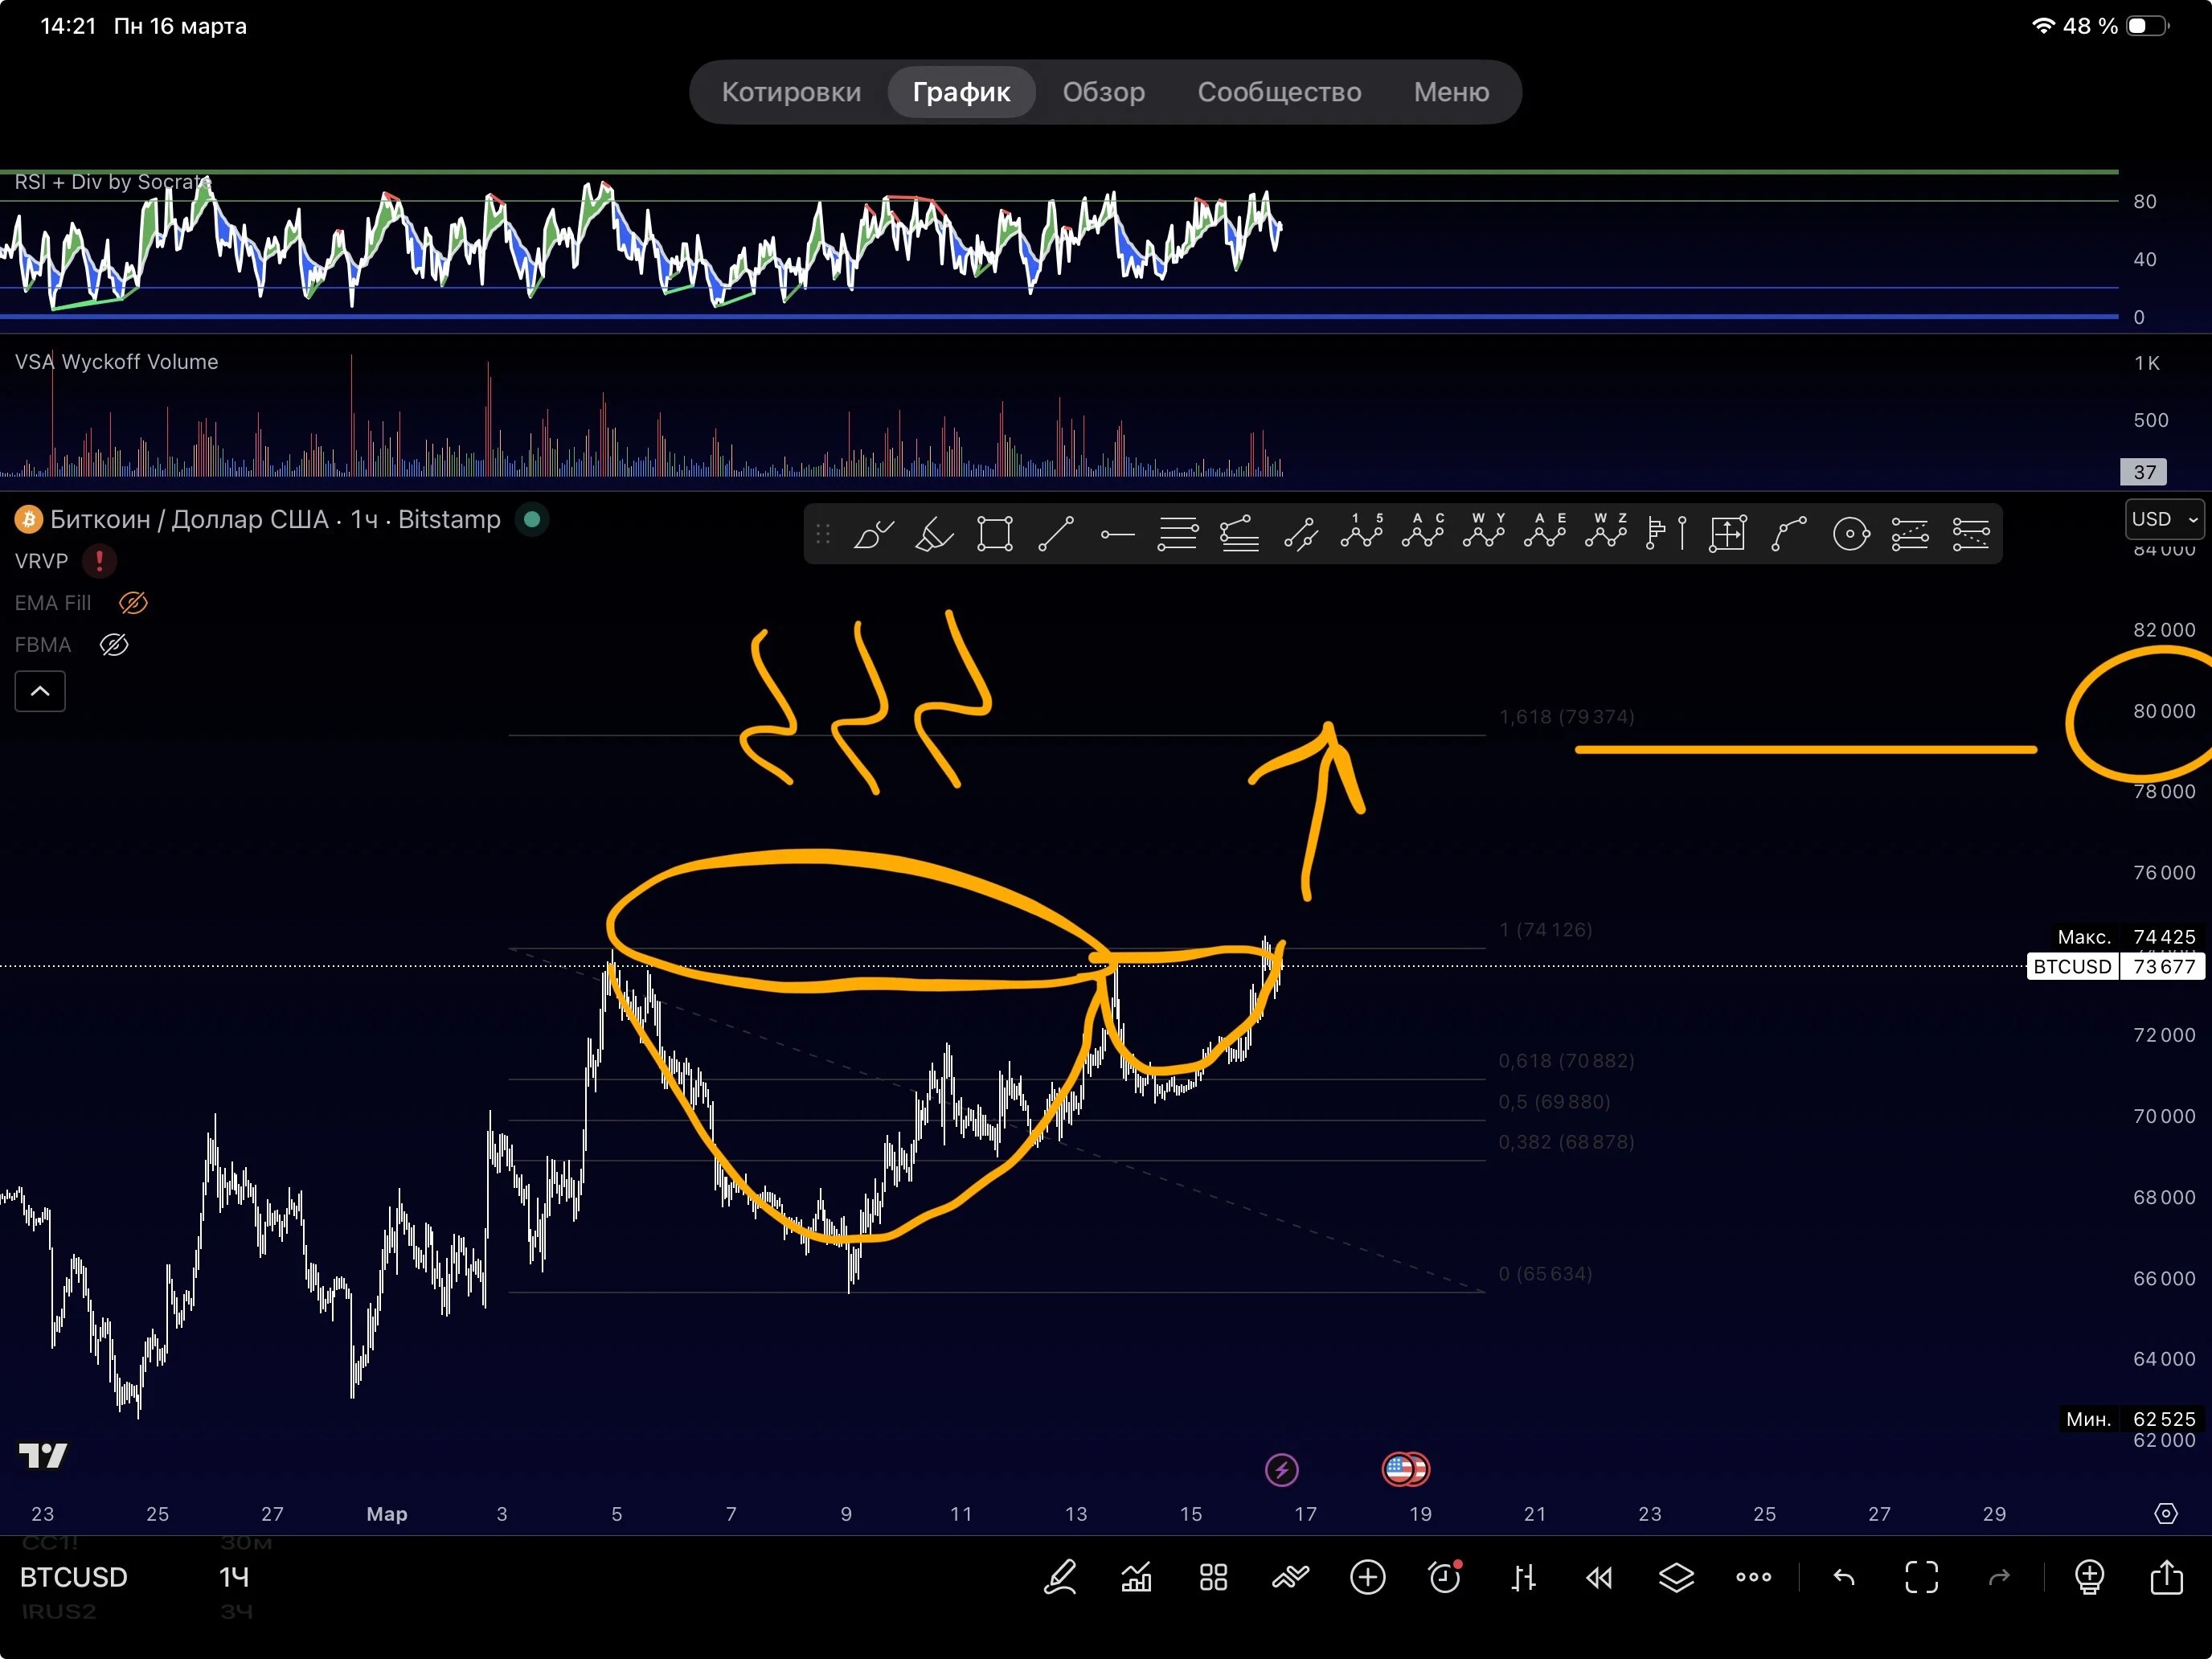This screenshot has width=2212, height=1659.
Task: Open chart layout grid selector
Action: pos(1214,1578)
